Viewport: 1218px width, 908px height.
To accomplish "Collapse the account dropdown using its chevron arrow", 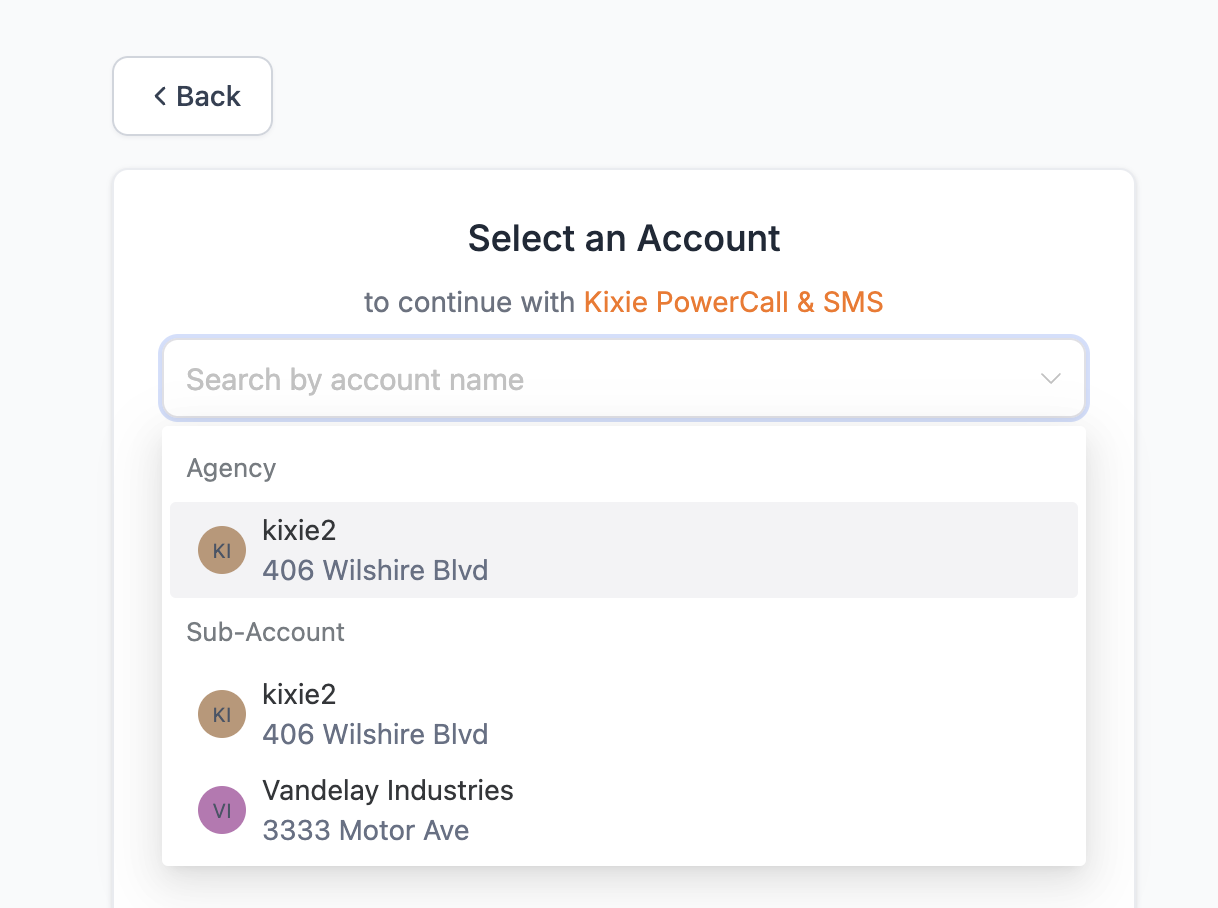I will pos(1050,379).
